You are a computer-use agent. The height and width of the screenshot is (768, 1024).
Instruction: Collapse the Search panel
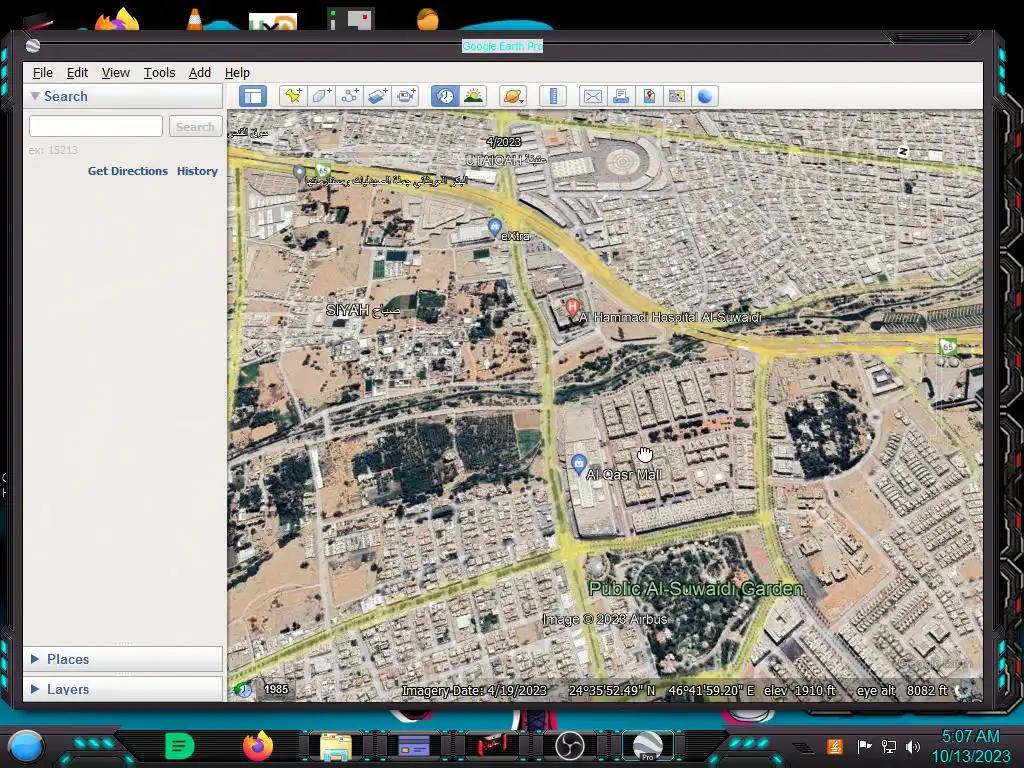pos(35,96)
